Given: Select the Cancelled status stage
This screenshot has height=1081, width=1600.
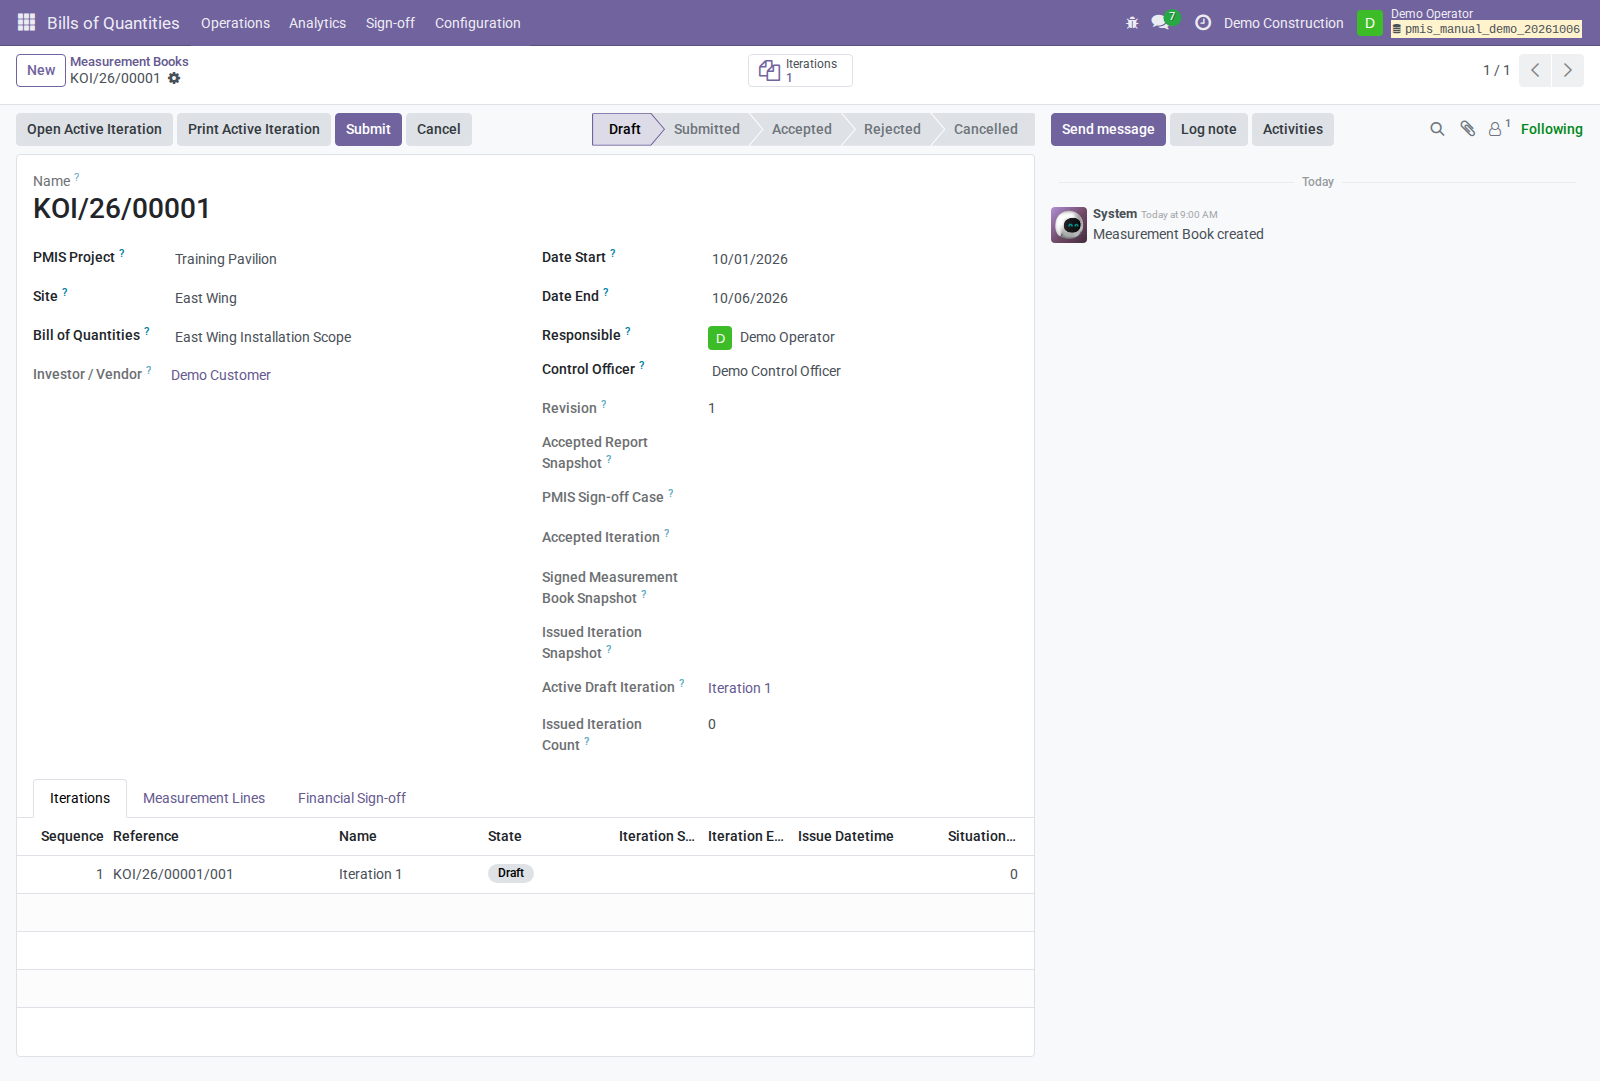Looking at the screenshot, I should coord(985,129).
